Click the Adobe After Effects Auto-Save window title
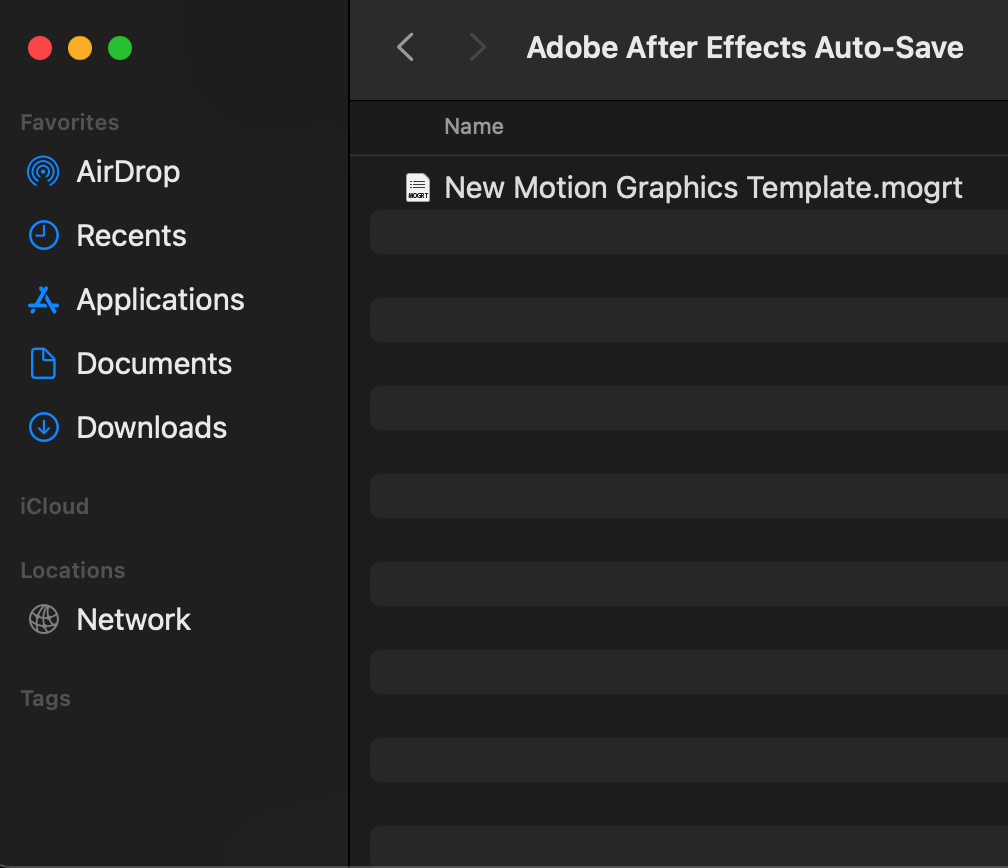The height and width of the screenshot is (868, 1008). 745,47
